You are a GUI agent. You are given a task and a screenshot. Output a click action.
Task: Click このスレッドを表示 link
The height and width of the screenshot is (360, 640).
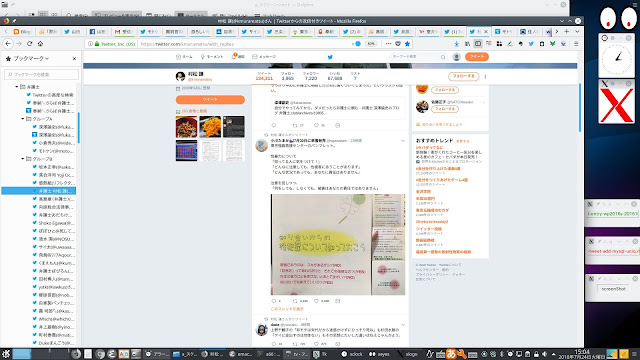(x=287, y=309)
